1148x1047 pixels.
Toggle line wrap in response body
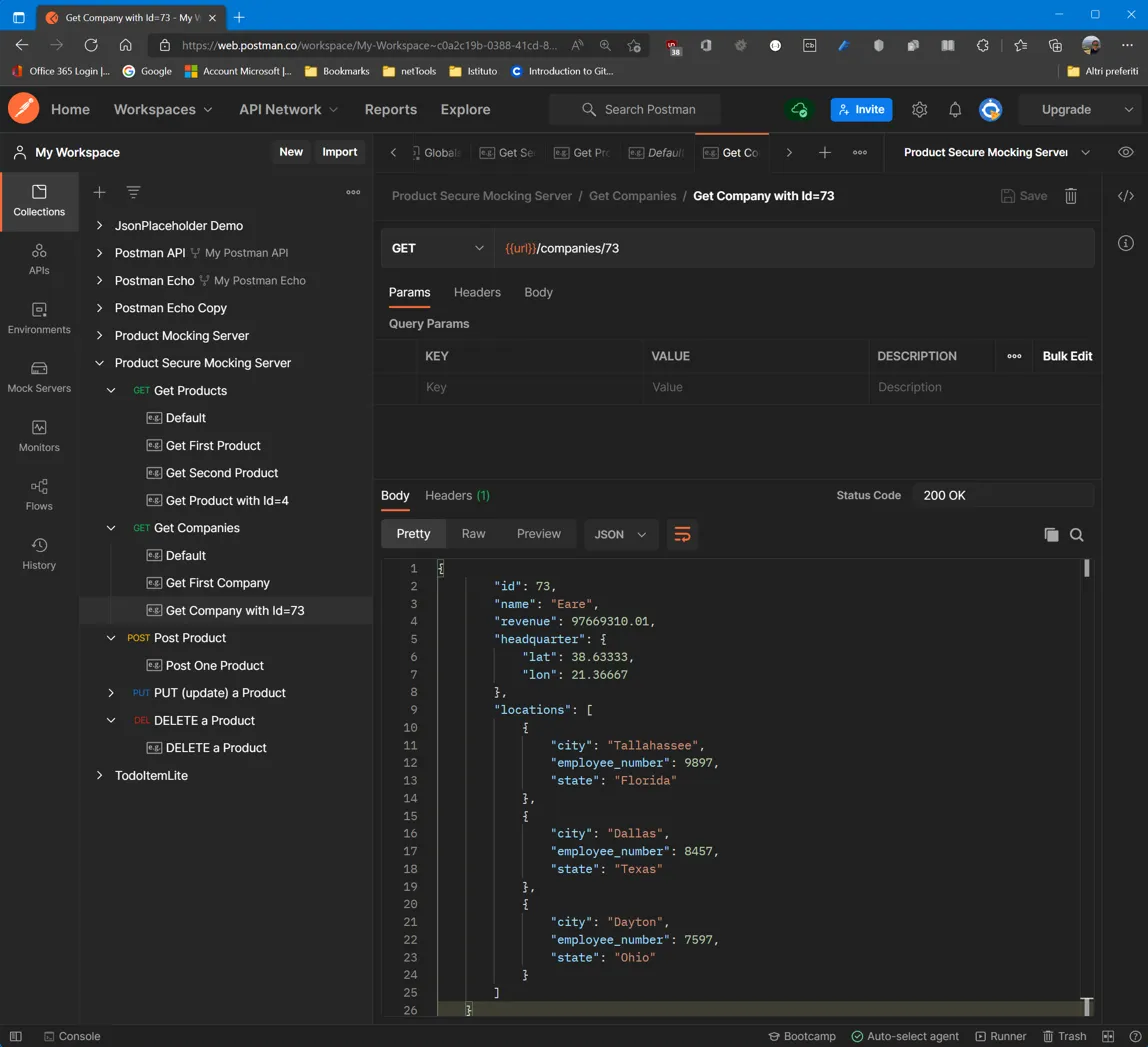click(682, 534)
